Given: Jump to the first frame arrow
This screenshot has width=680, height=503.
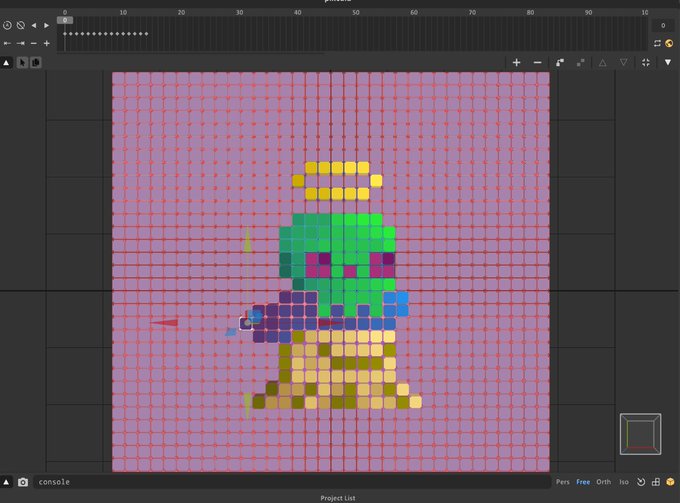Looking at the screenshot, I should coord(7,43).
